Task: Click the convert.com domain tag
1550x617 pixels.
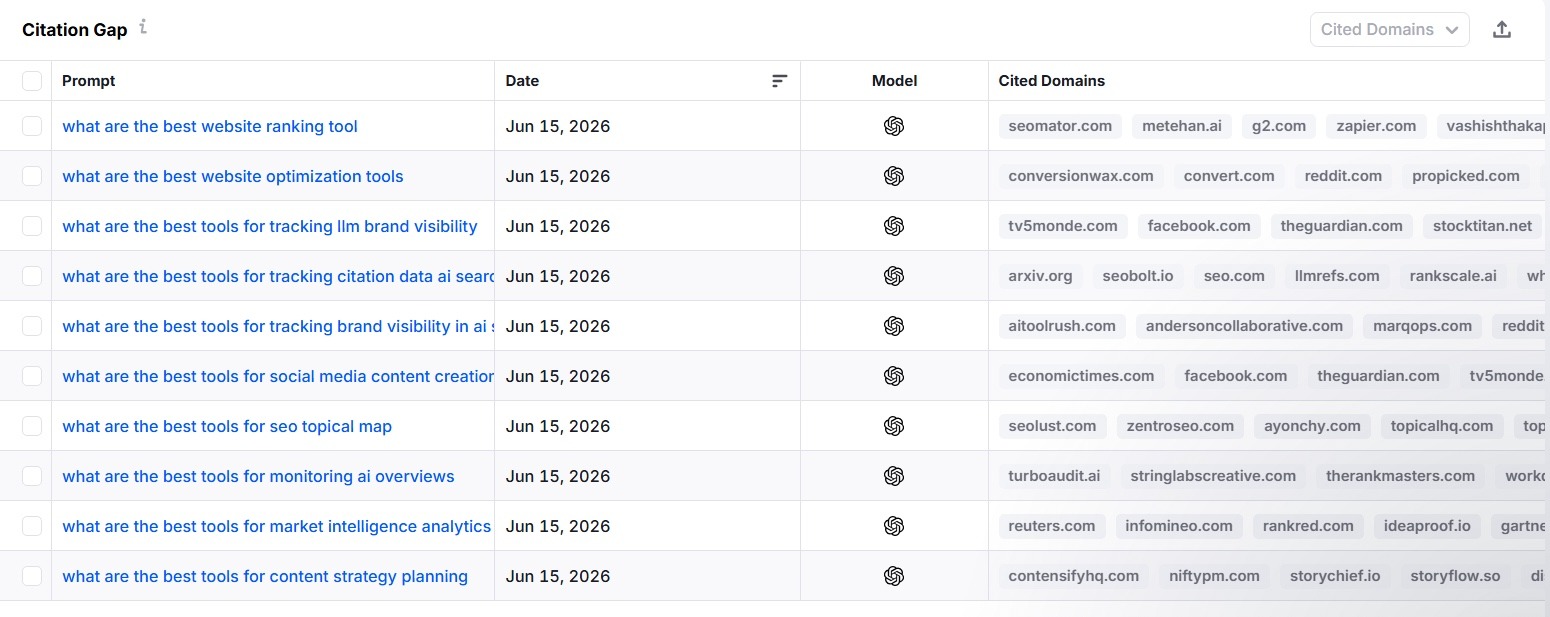Action: coord(1229,176)
